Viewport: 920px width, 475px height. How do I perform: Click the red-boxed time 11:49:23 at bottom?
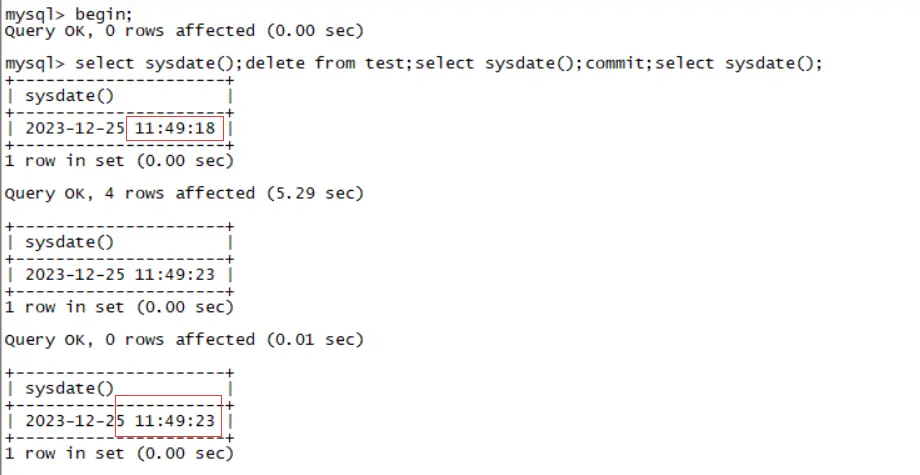[176, 421]
